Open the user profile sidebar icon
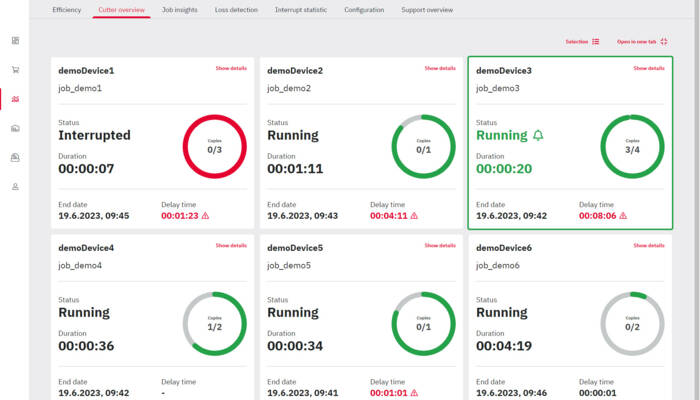This screenshot has width=700, height=400. pos(15,187)
